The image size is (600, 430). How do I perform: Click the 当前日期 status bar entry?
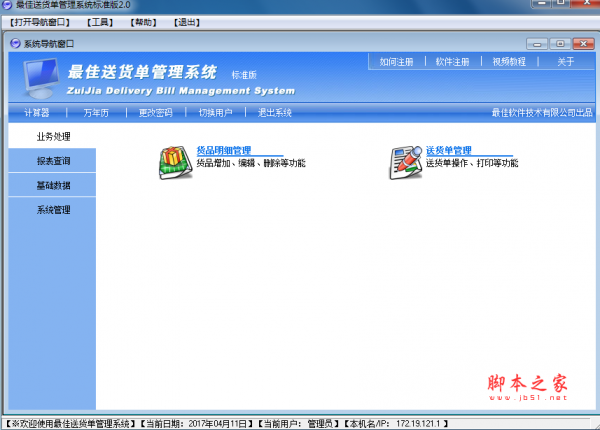[196, 423]
